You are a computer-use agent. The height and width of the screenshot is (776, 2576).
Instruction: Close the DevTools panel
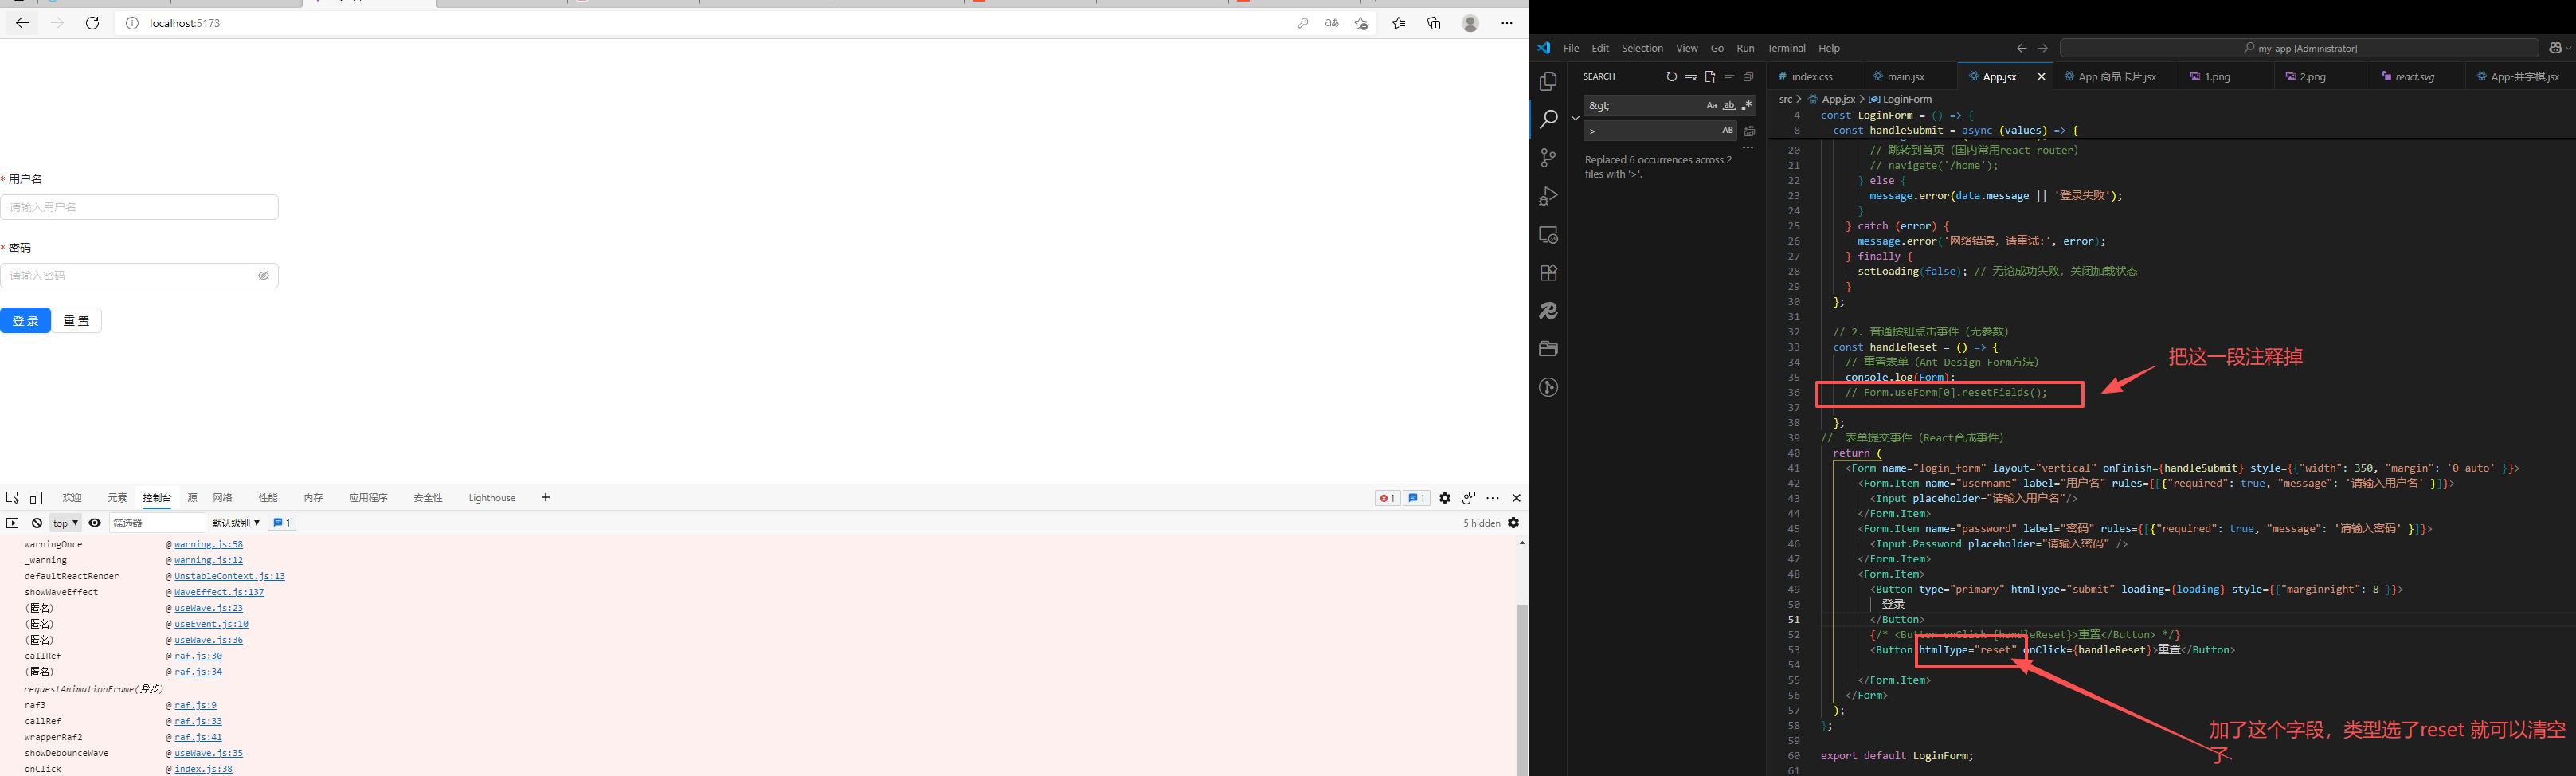[x=1516, y=498]
